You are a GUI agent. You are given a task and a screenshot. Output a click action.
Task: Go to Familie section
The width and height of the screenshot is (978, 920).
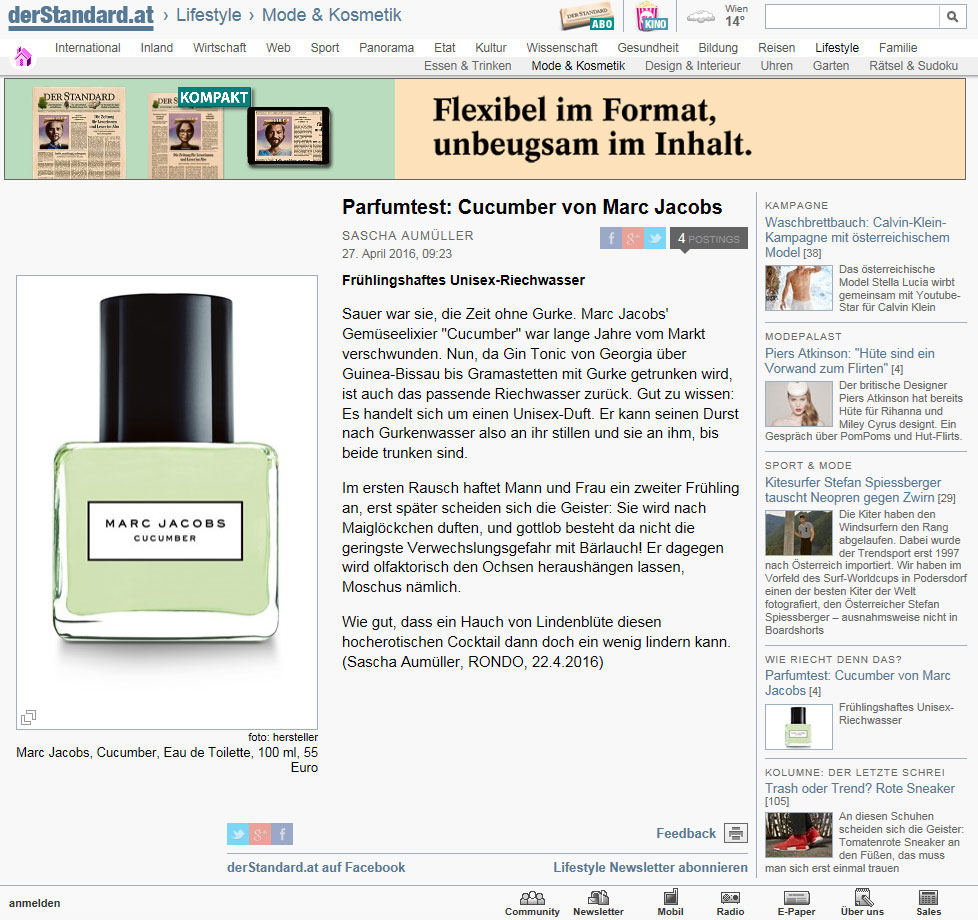[x=898, y=47]
